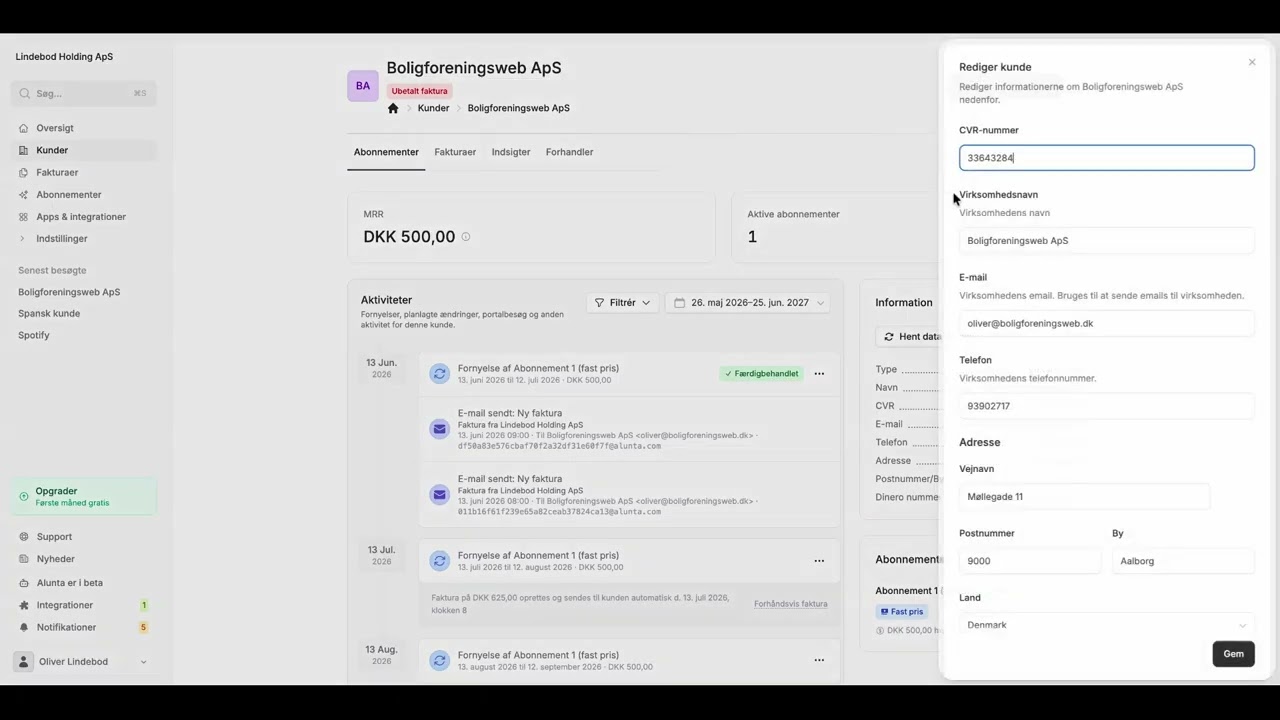Open recently visited Boligforeningsweb ApS

tap(69, 292)
